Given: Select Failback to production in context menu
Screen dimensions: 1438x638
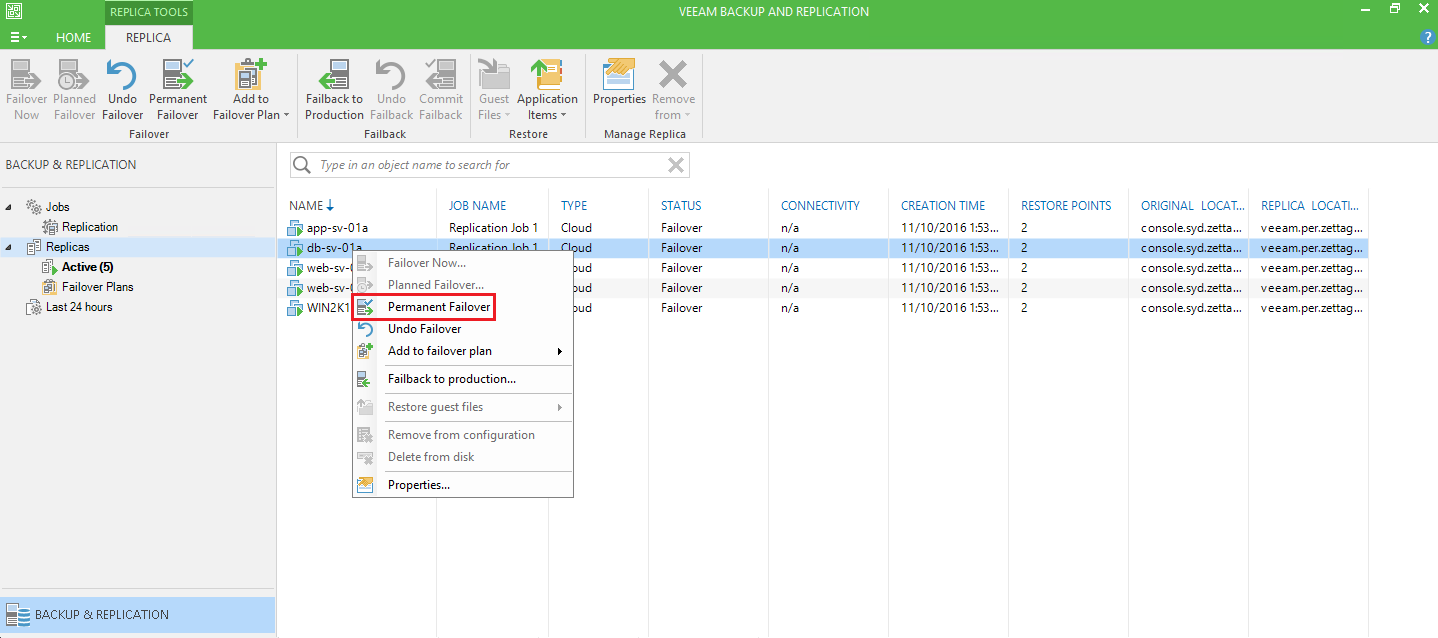Looking at the screenshot, I should click(463, 379).
